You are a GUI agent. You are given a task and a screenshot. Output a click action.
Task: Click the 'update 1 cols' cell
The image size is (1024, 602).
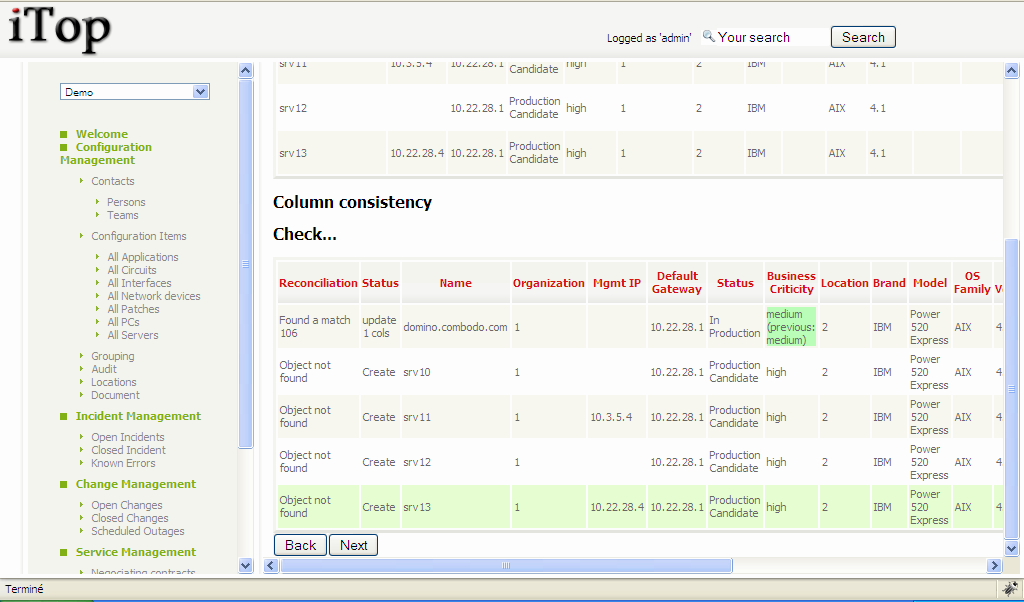click(x=380, y=327)
